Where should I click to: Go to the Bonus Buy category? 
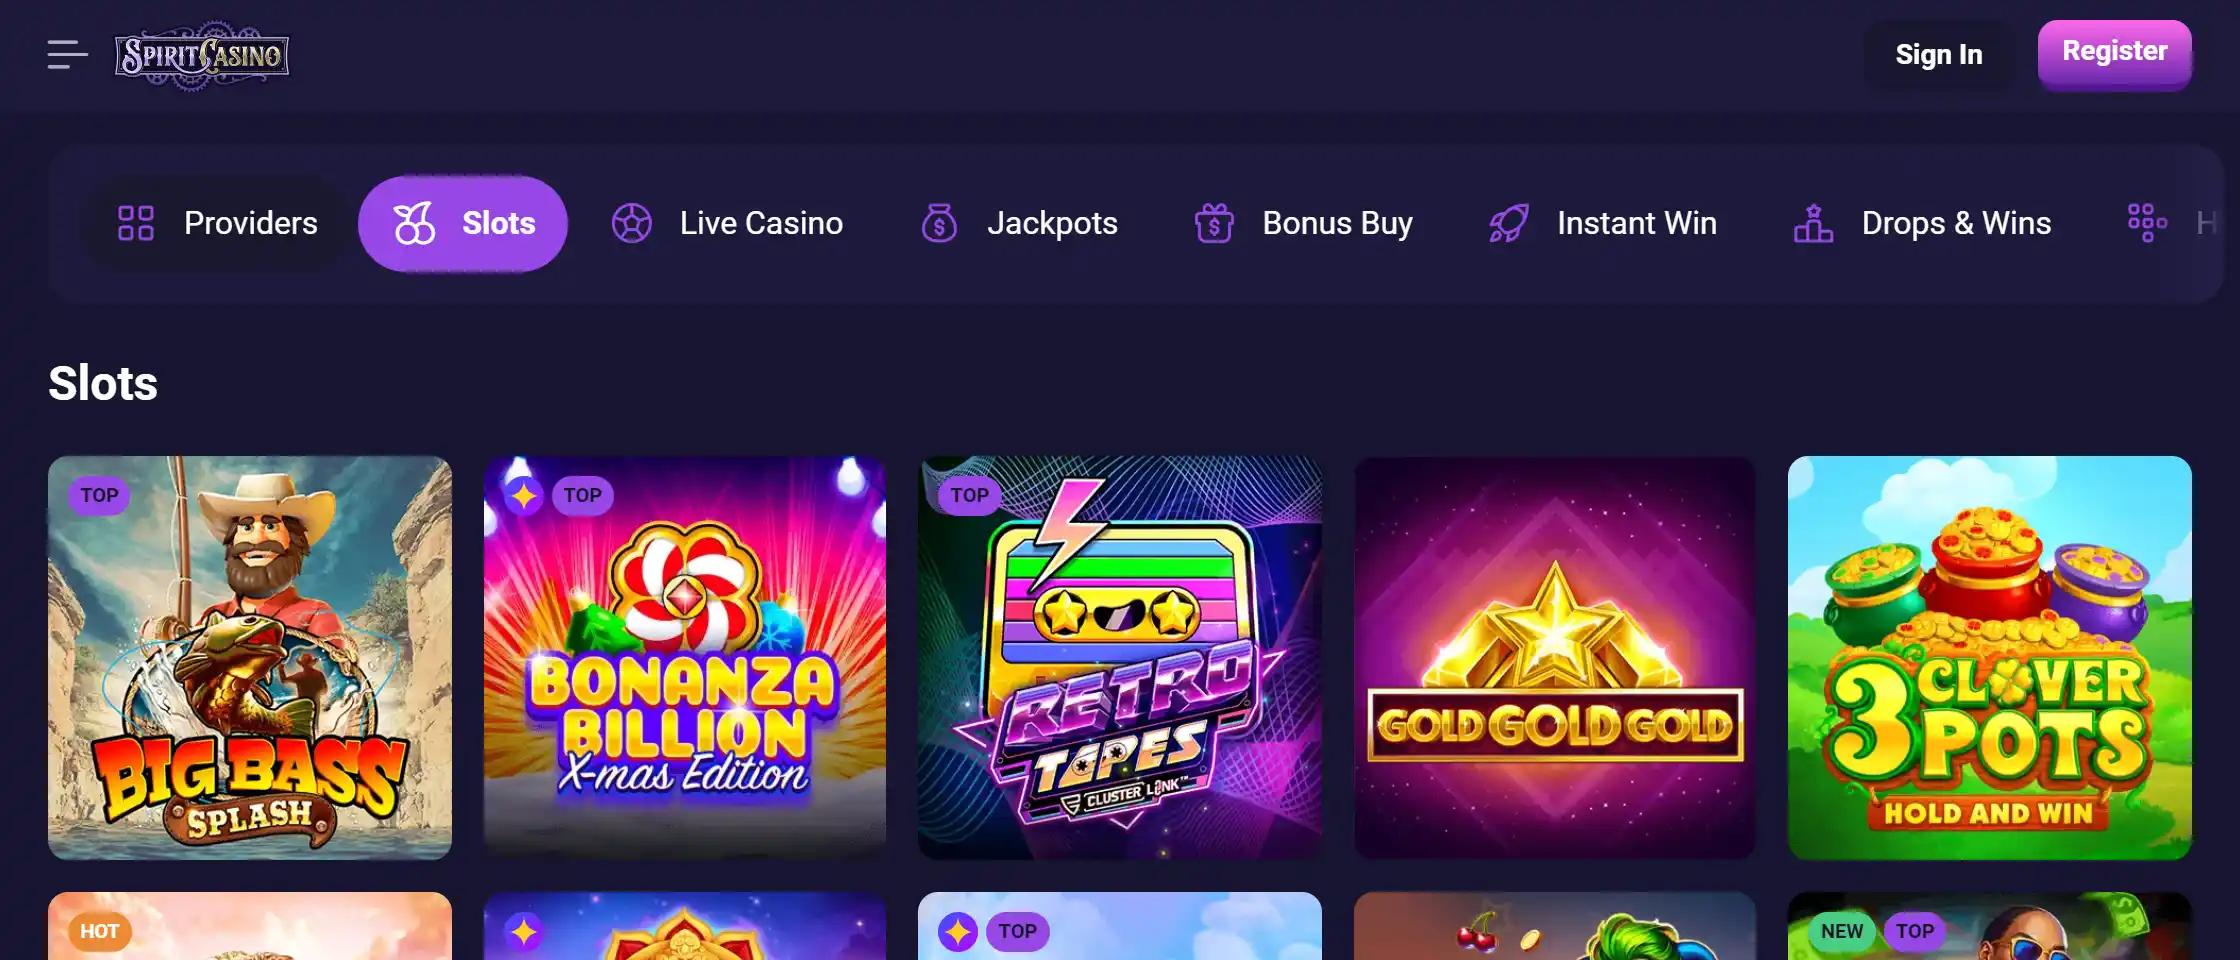click(1337, 223)
